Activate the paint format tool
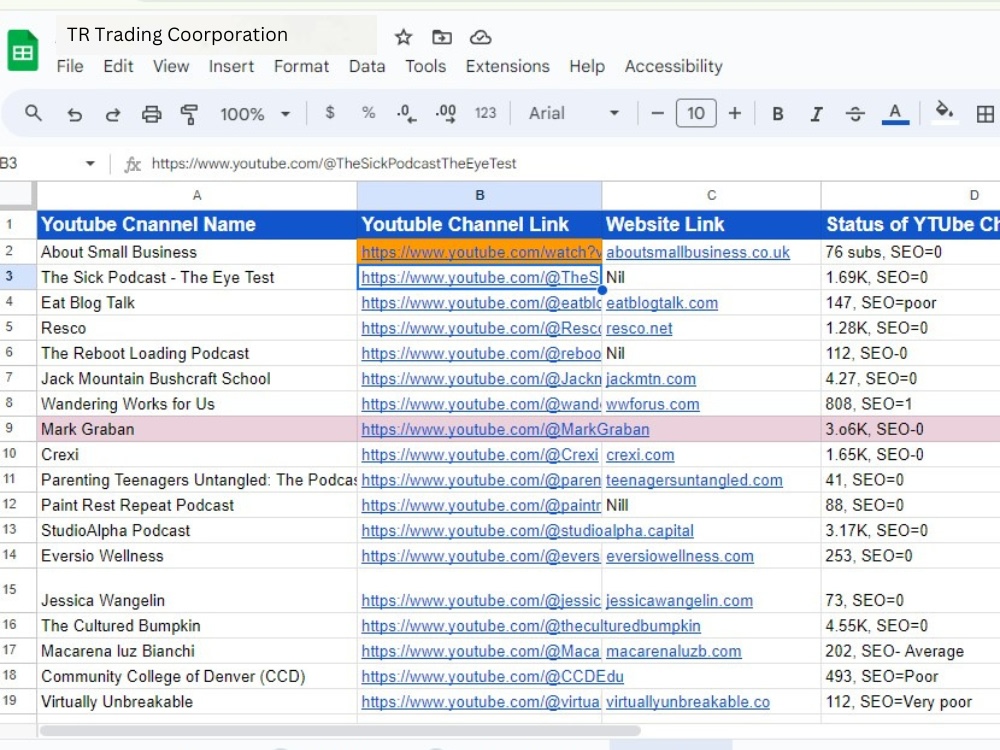Screen dimensions: 1000x750 [x=189, y=114]
